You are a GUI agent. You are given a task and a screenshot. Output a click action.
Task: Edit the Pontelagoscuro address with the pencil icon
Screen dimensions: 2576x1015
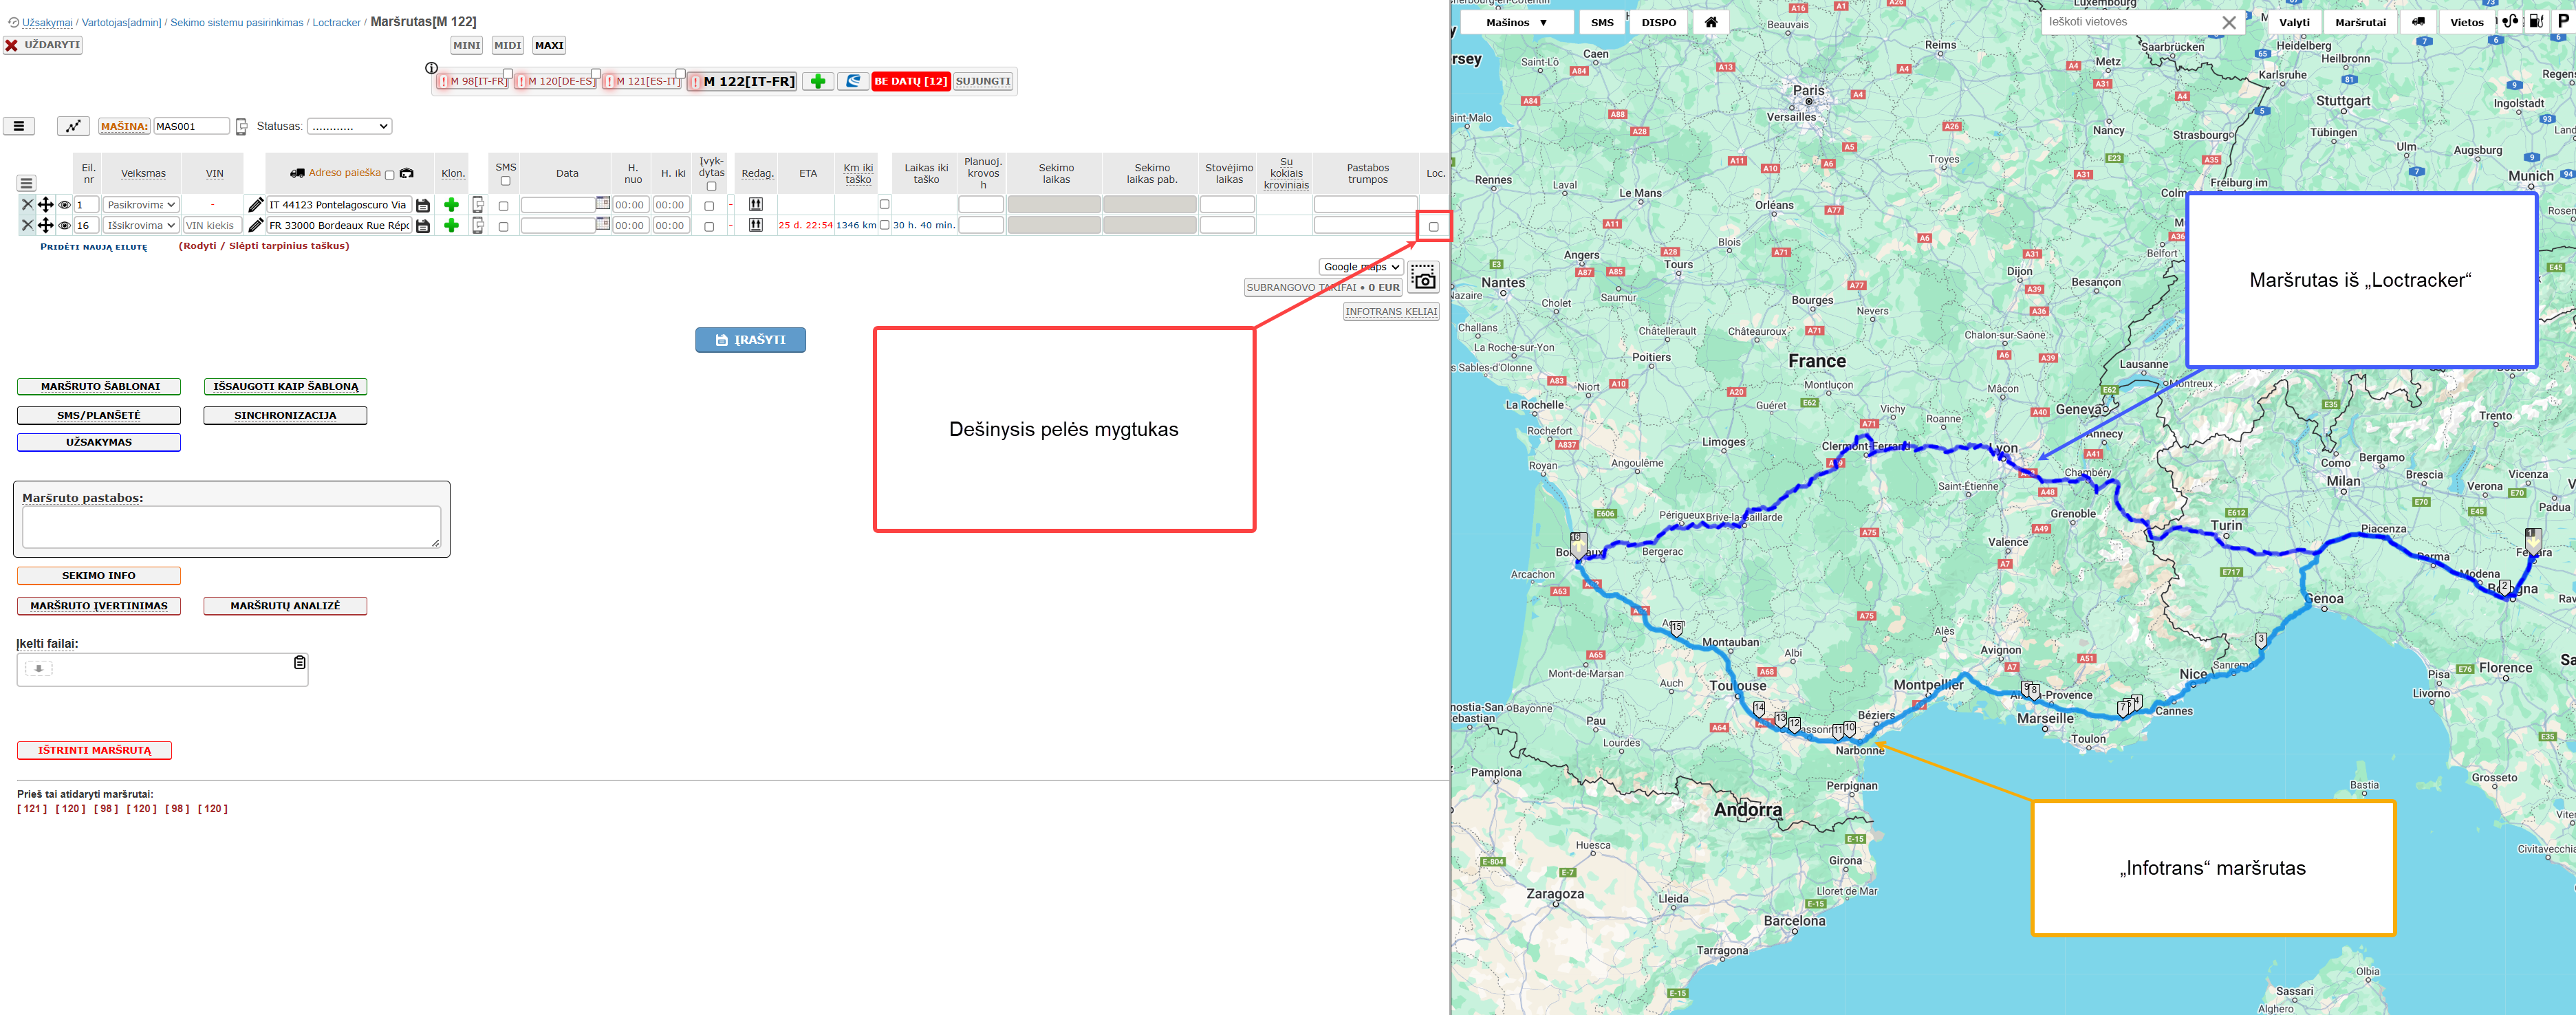[256, 204]
